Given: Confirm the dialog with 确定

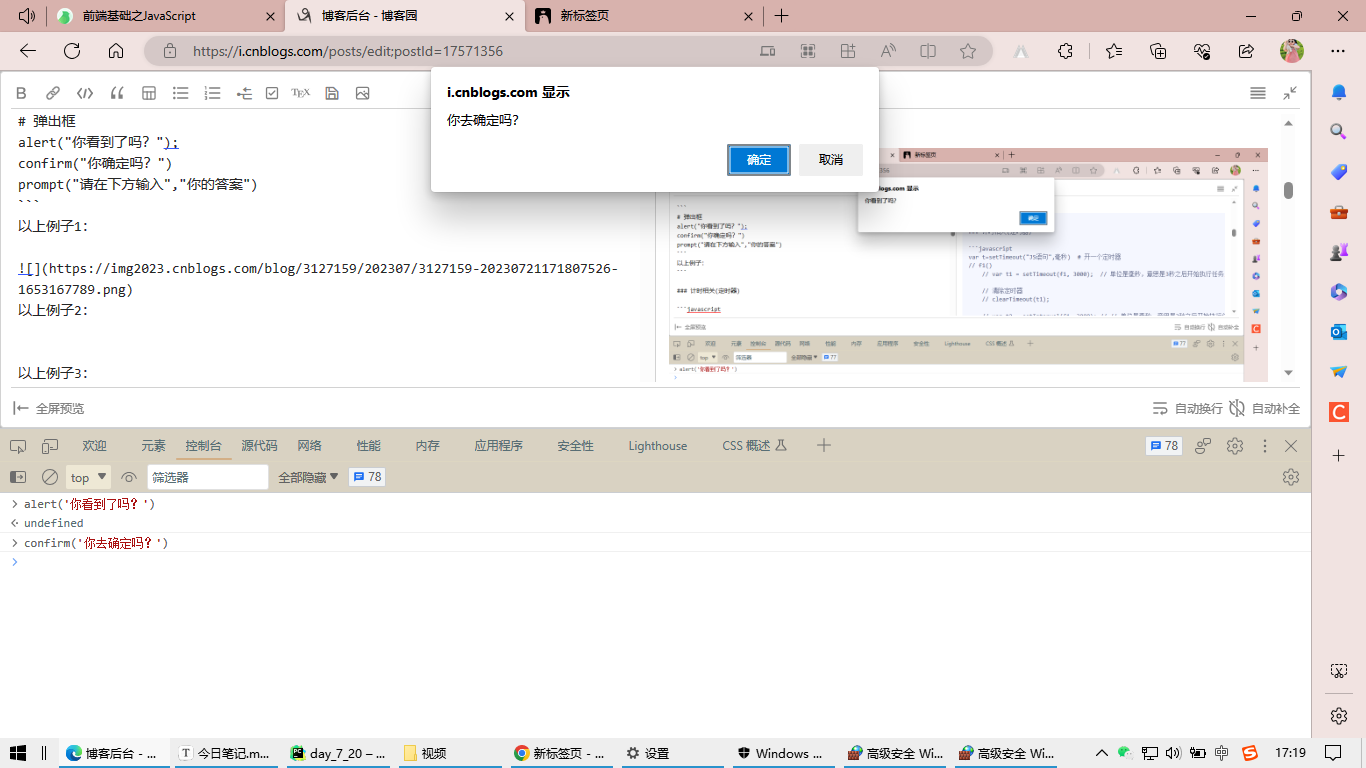Looking at the screenshot, I should click(759, 160).
